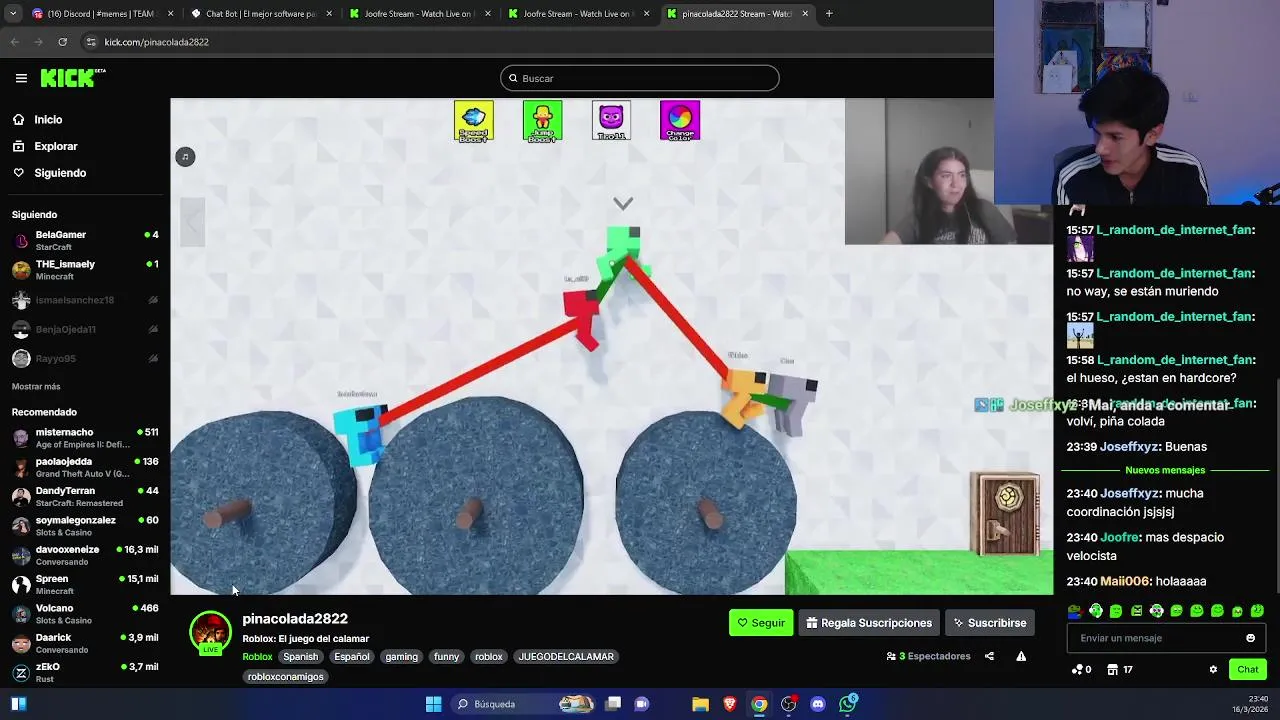Focus the Buscar search field
This screenshot has height=720, width=1280.
pyautogui.click(x=640, y=78)
